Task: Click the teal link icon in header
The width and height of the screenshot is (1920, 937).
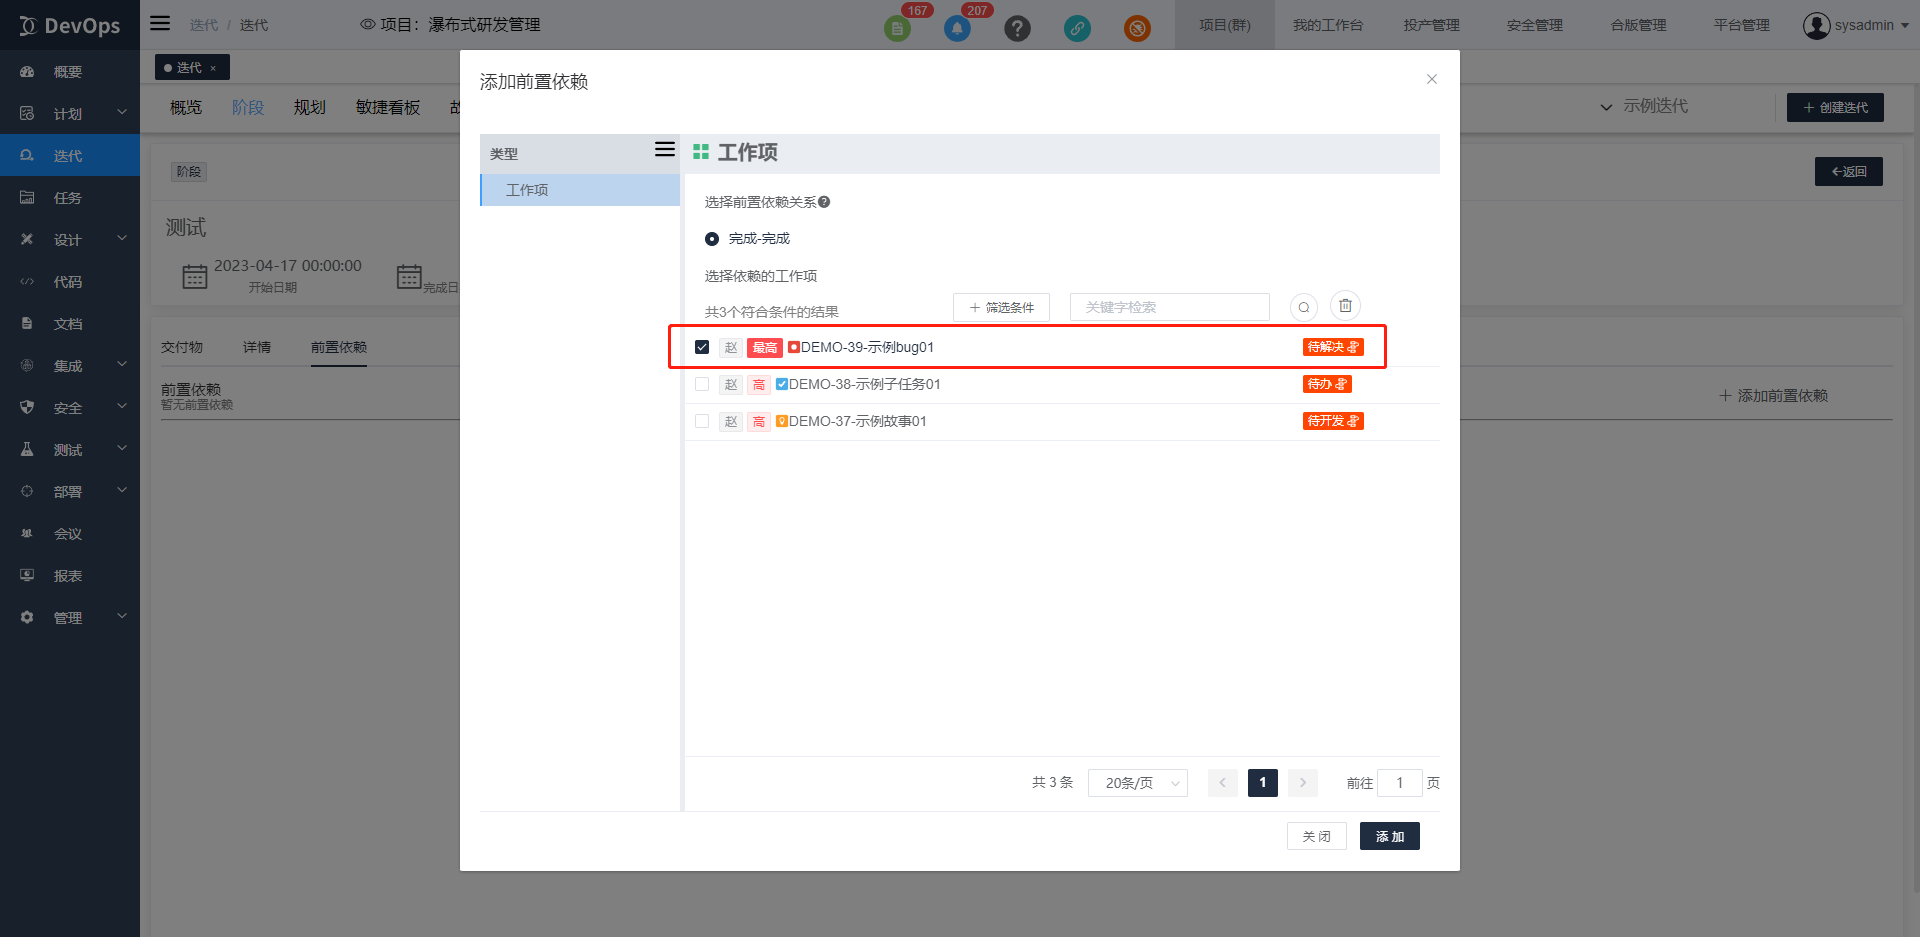Action: [1077, 28]
